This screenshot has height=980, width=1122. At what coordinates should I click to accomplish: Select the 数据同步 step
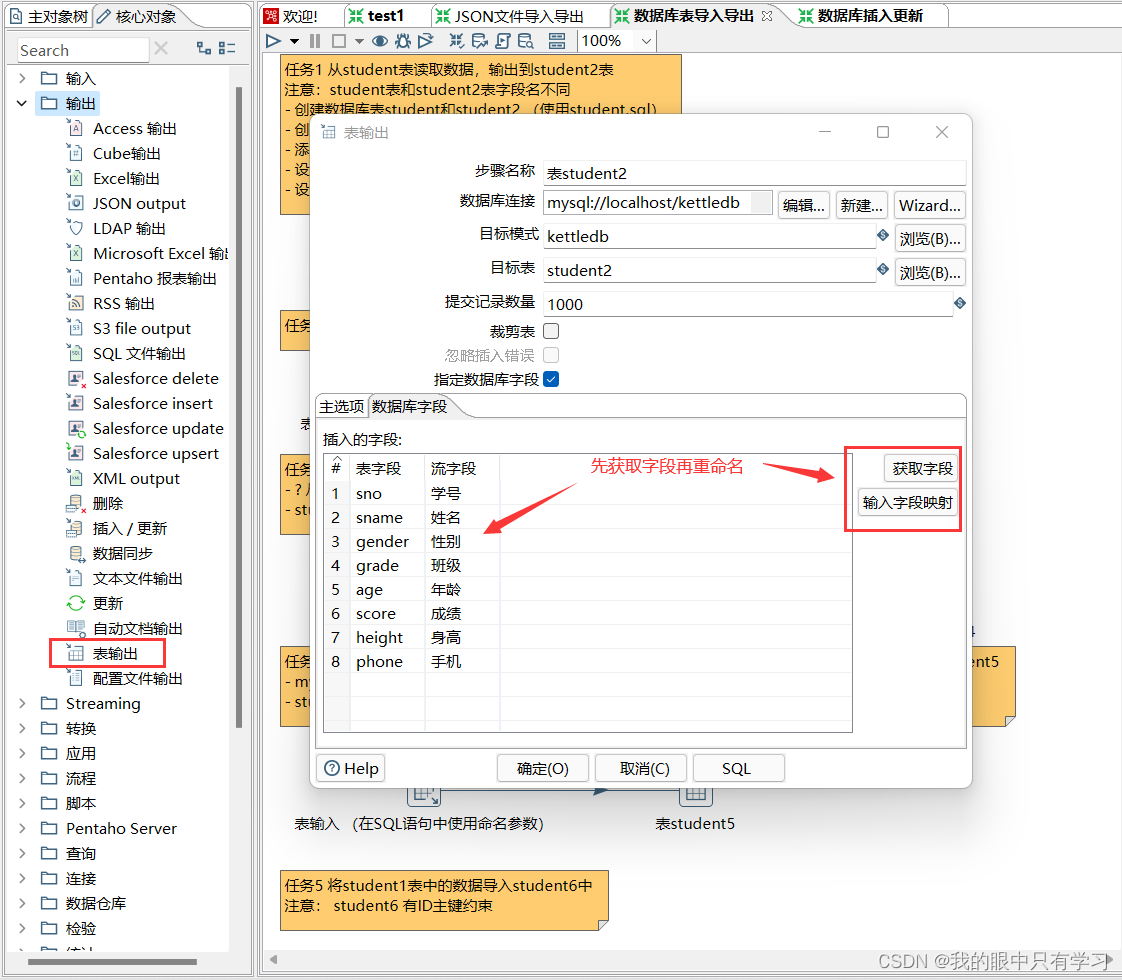tap(122, 554)
